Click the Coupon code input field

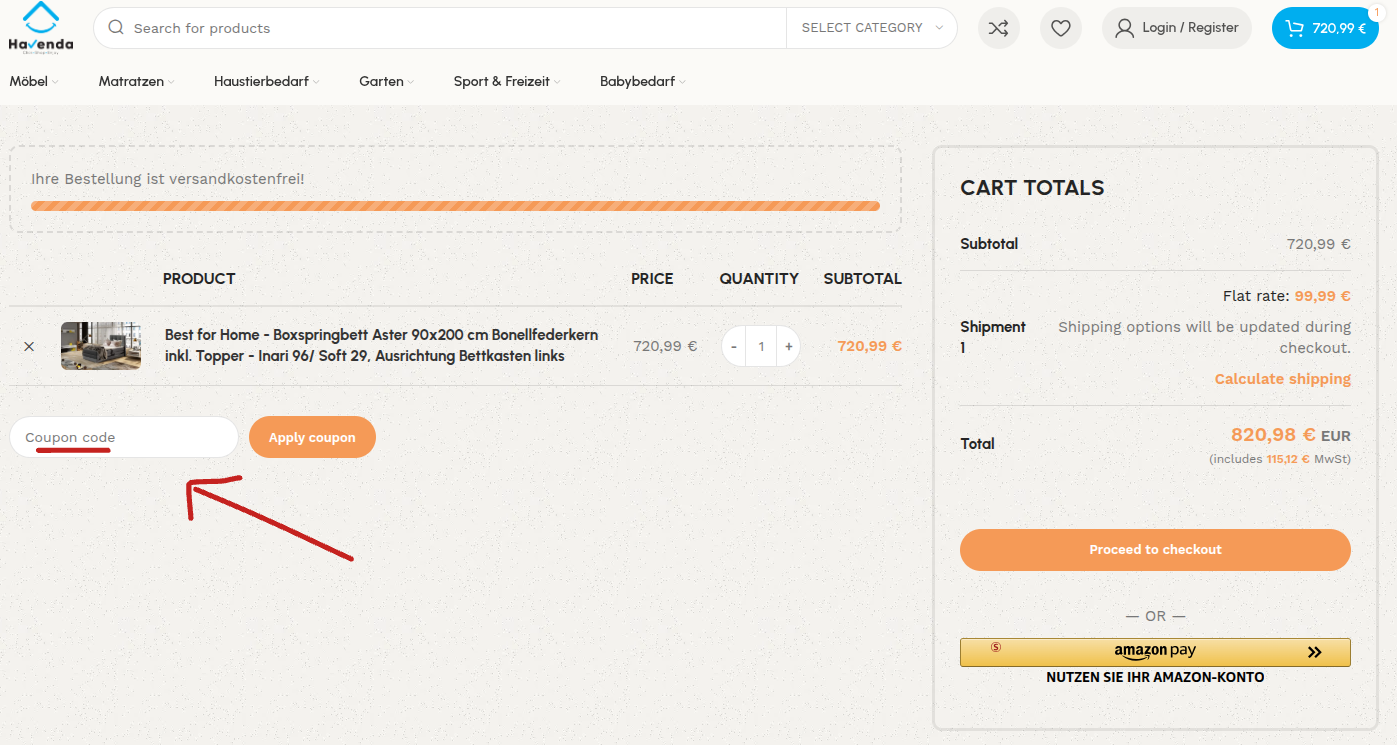point(124,438)
